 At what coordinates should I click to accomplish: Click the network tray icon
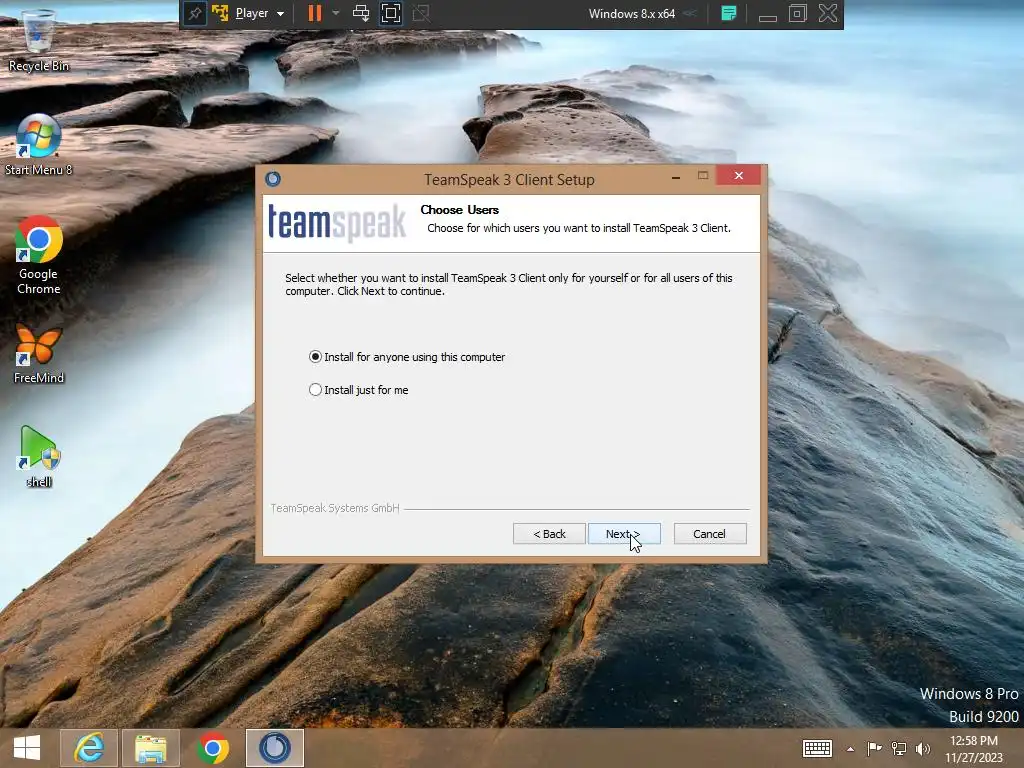pos(899,748)
